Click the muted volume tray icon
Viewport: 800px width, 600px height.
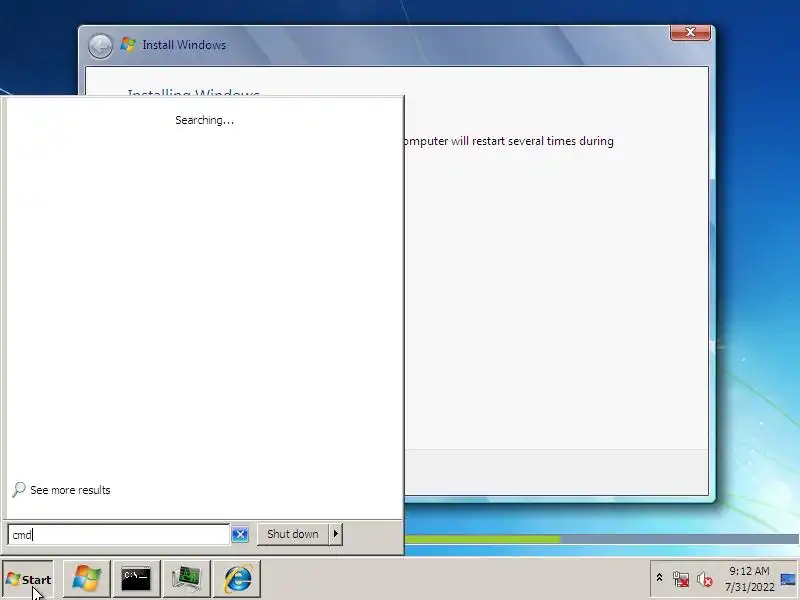click(x=705, y=579)
